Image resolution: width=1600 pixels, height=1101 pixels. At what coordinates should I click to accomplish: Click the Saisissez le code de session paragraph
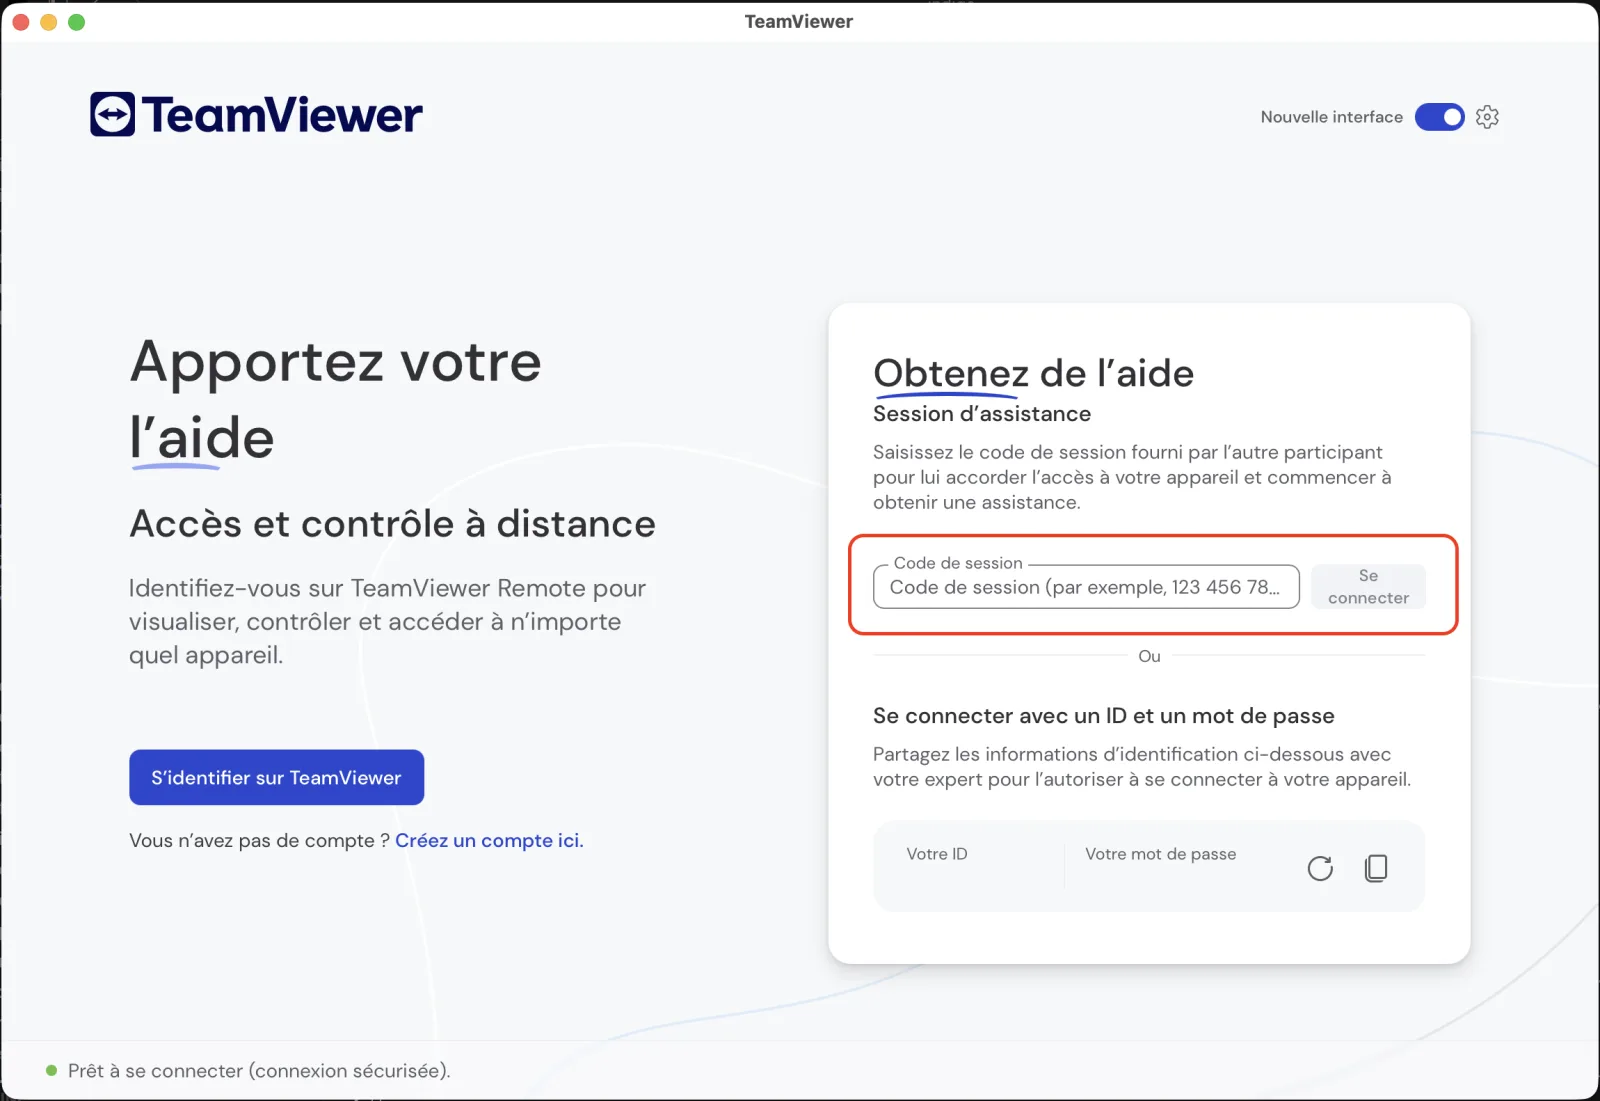1132,478
